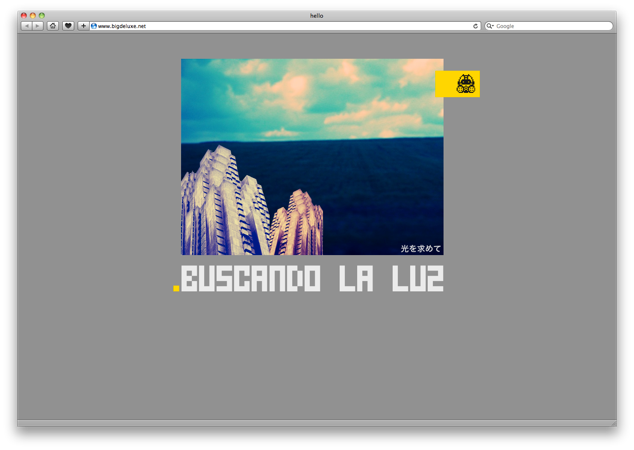Click the window title "hello"
Image resolution: width=634 pixels, height=450 pixels.
pyautogui.click(x=317, y=15)
